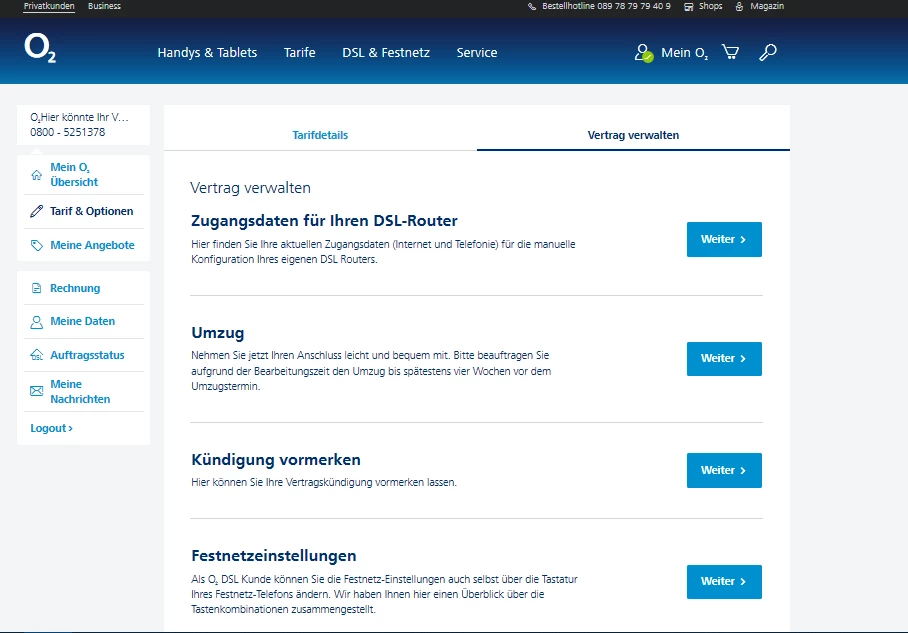Click the Magazin icon in top bar
This screenshot has height=633, width=908.
pos(739,6)
